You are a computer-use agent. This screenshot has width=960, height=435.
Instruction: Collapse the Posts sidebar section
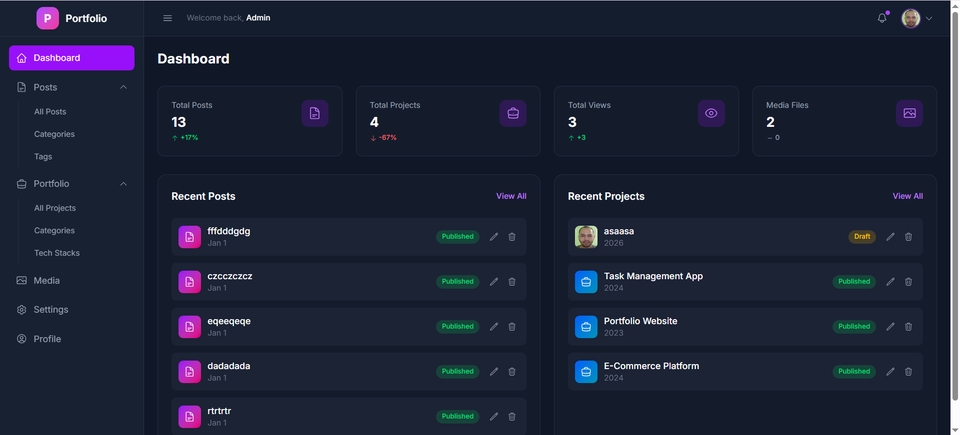(x=123, y=87)
